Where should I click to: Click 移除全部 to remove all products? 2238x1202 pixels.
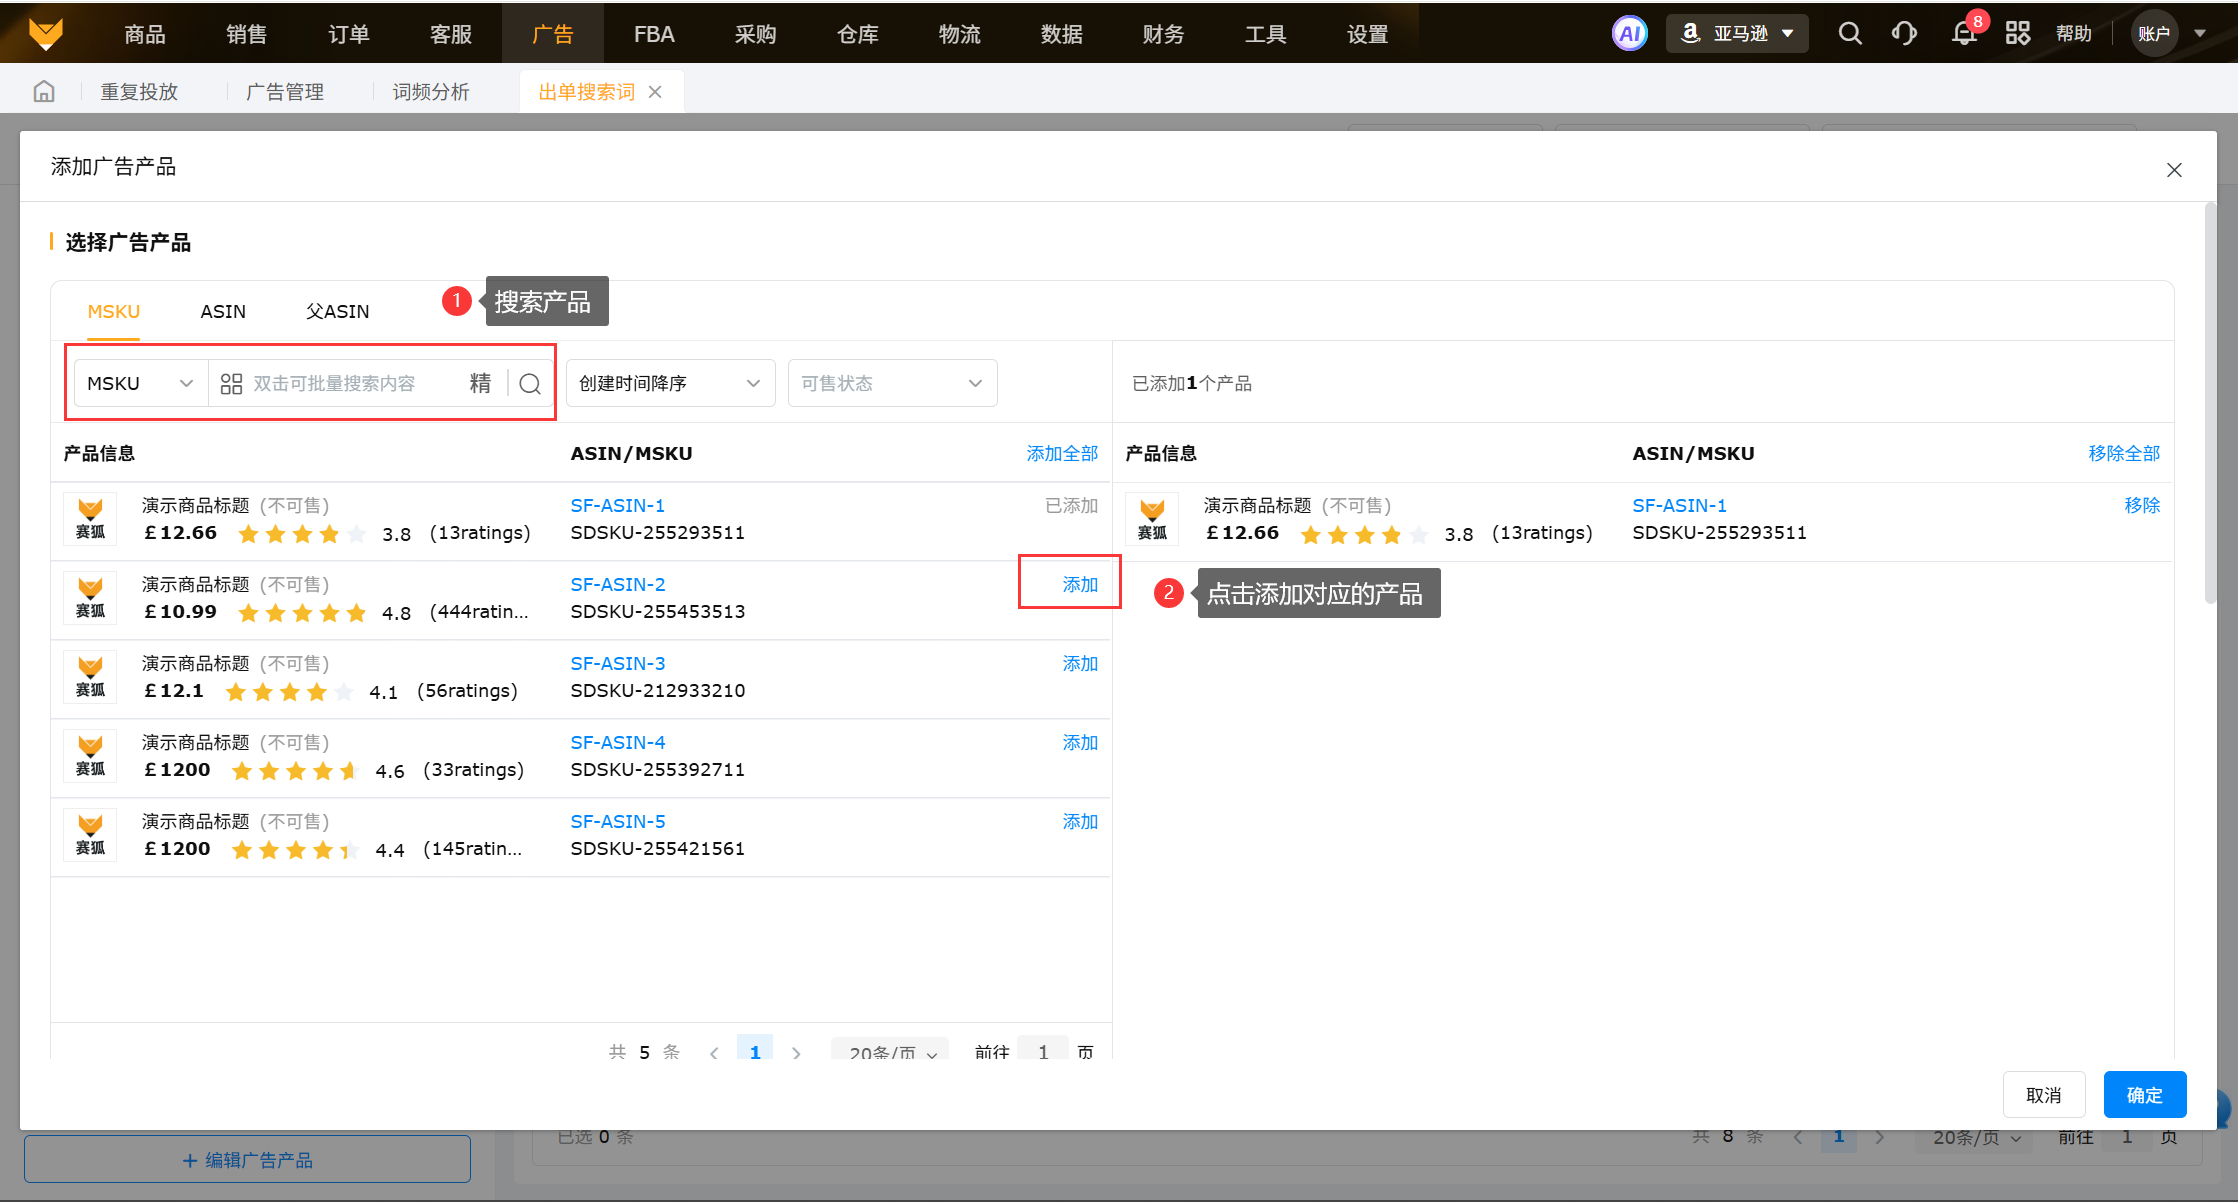(x=2123, y=454)
